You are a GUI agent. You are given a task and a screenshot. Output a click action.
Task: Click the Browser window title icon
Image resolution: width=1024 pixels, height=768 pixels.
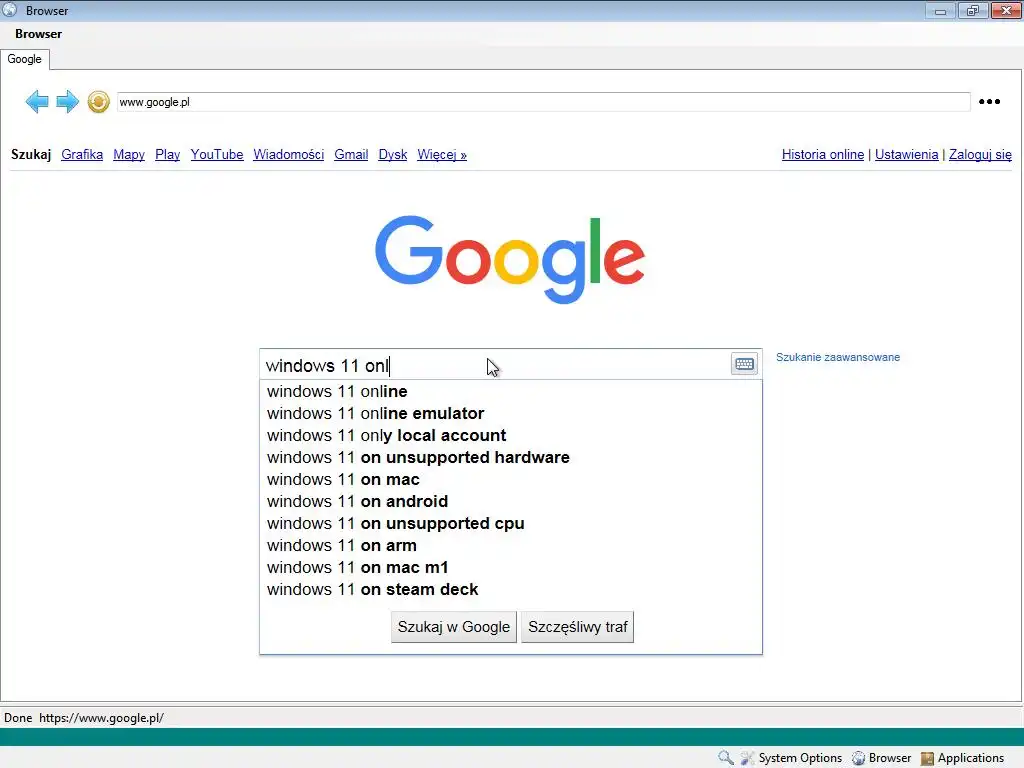coord(10,10)
